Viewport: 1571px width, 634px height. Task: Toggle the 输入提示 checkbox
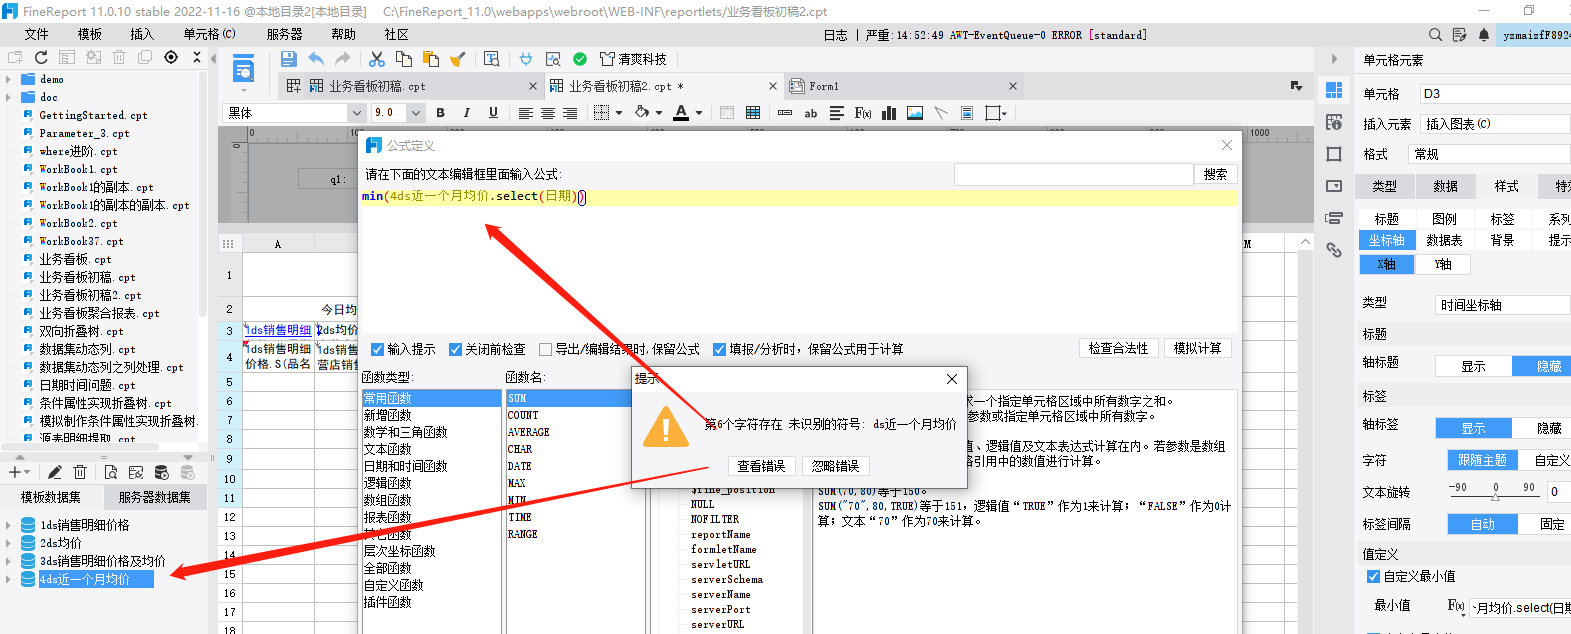tap(377, 349)
